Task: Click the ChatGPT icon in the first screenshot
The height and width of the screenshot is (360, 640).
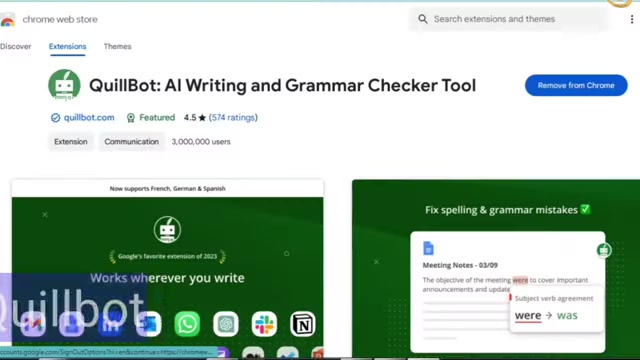Action: [226, 324]
